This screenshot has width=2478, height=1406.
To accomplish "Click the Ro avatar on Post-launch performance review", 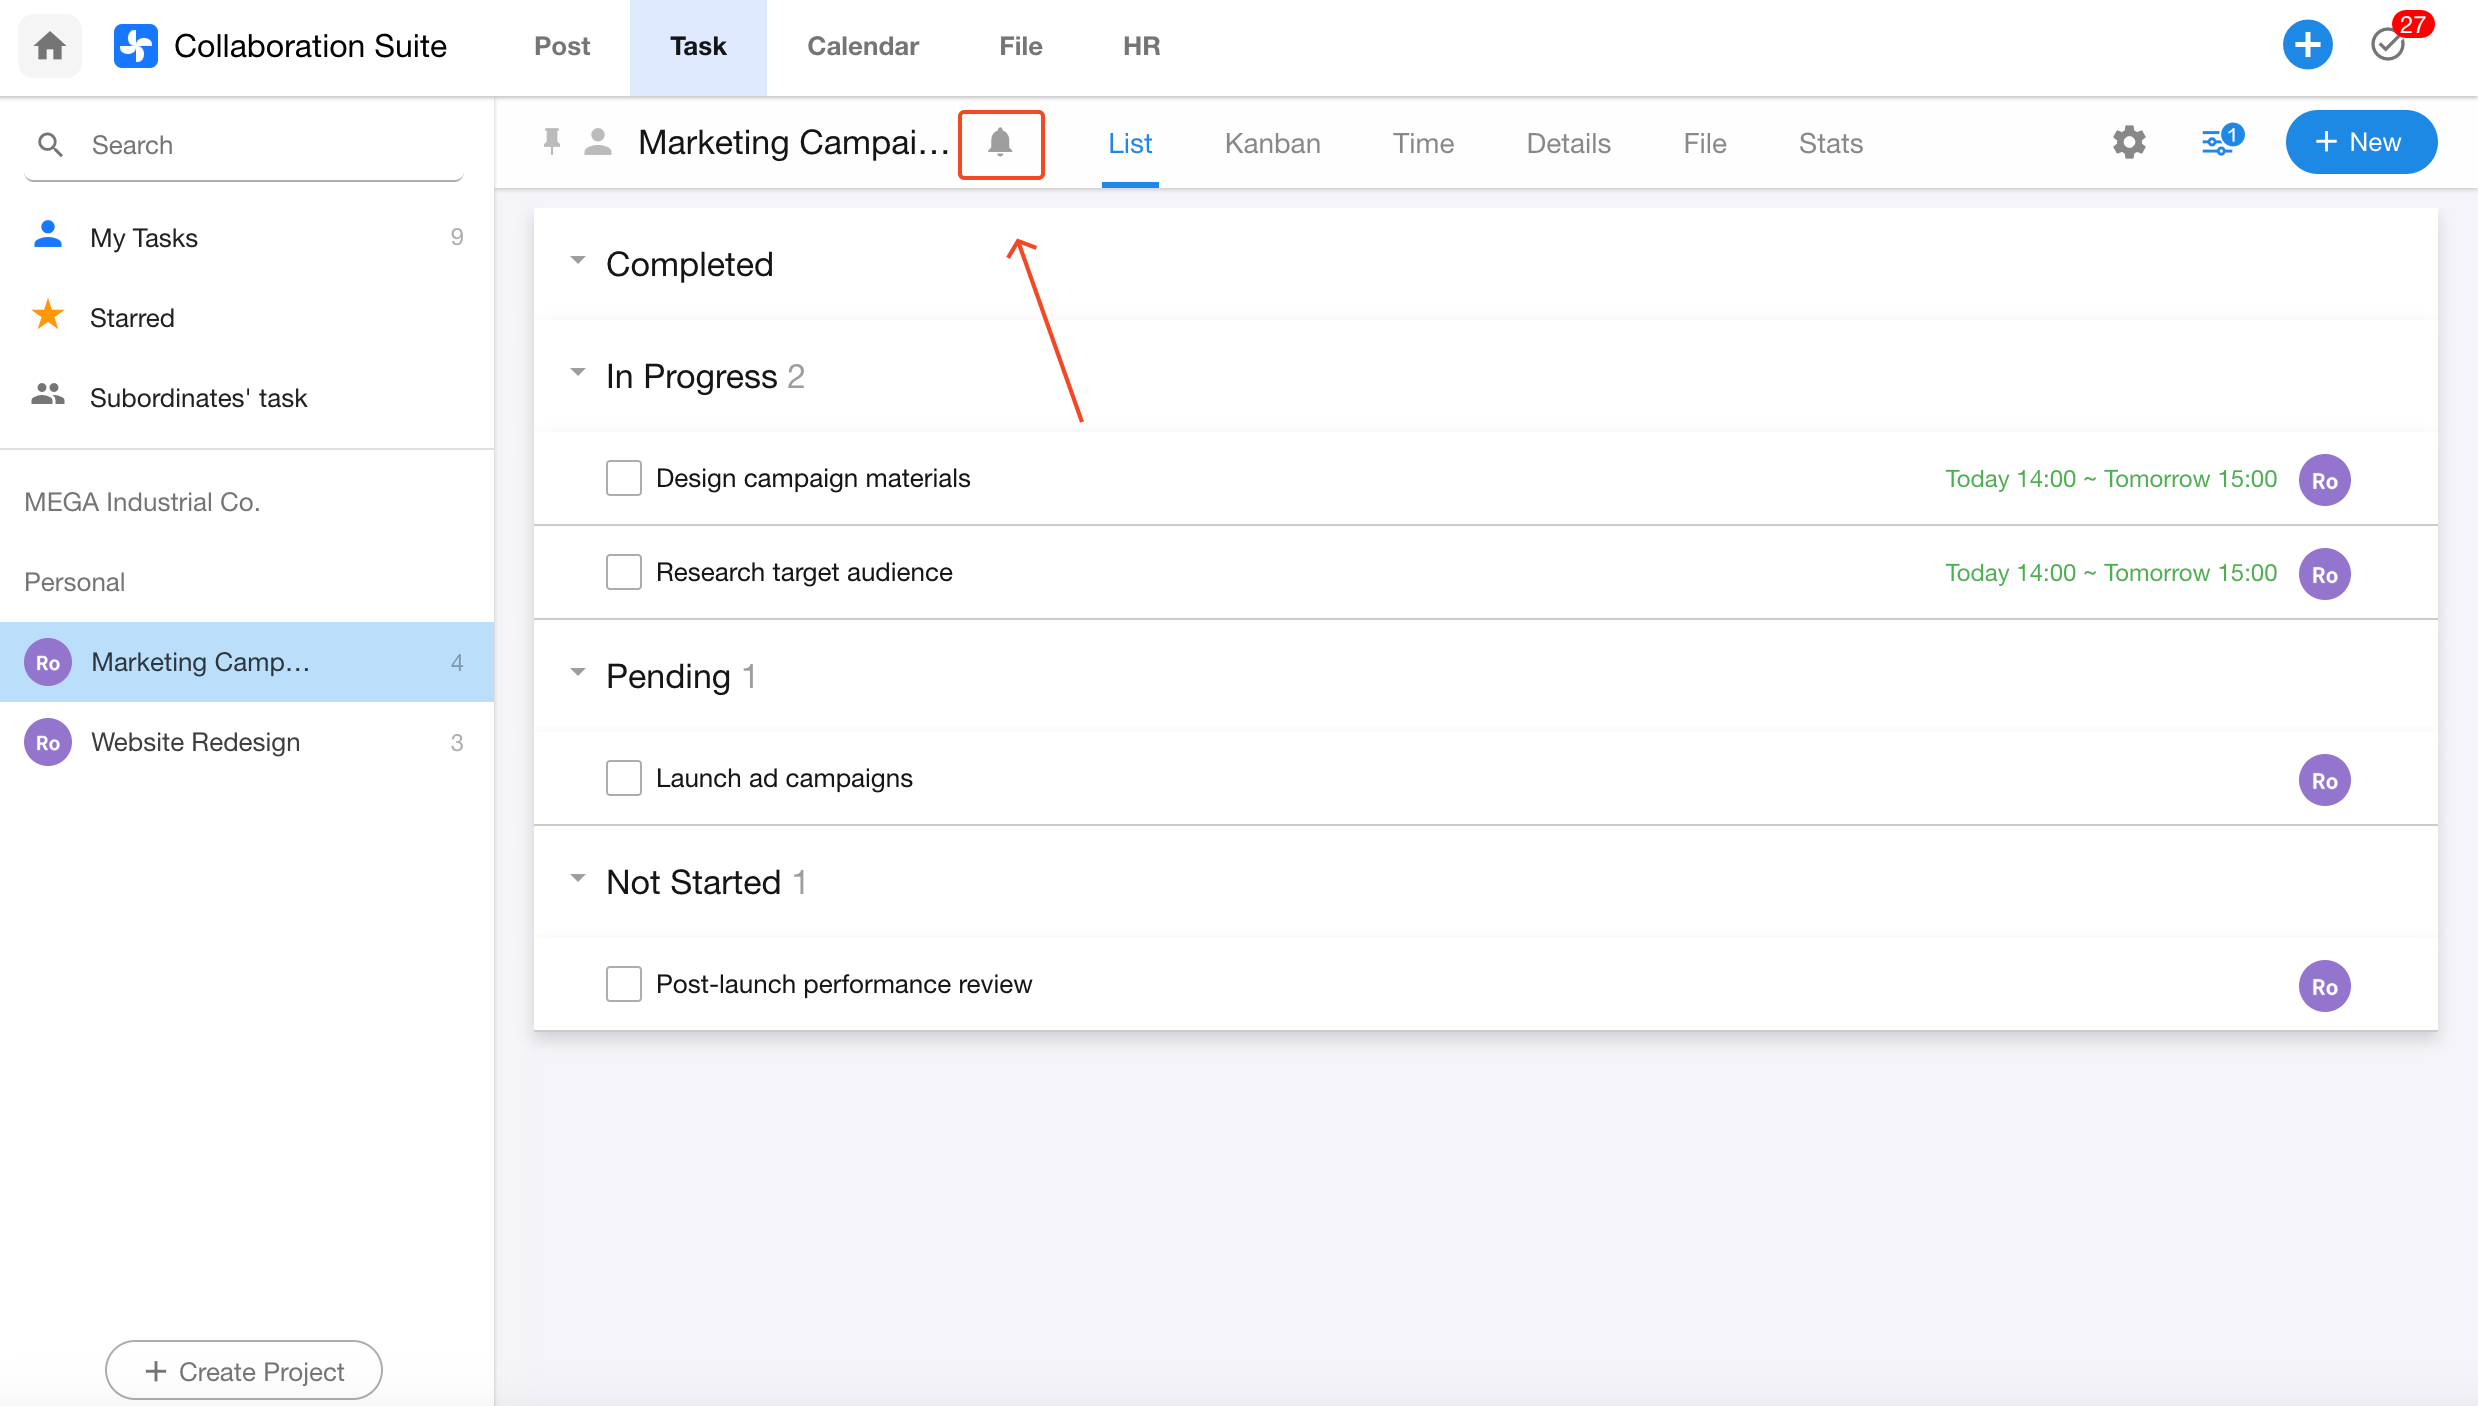I will 2324,986.
